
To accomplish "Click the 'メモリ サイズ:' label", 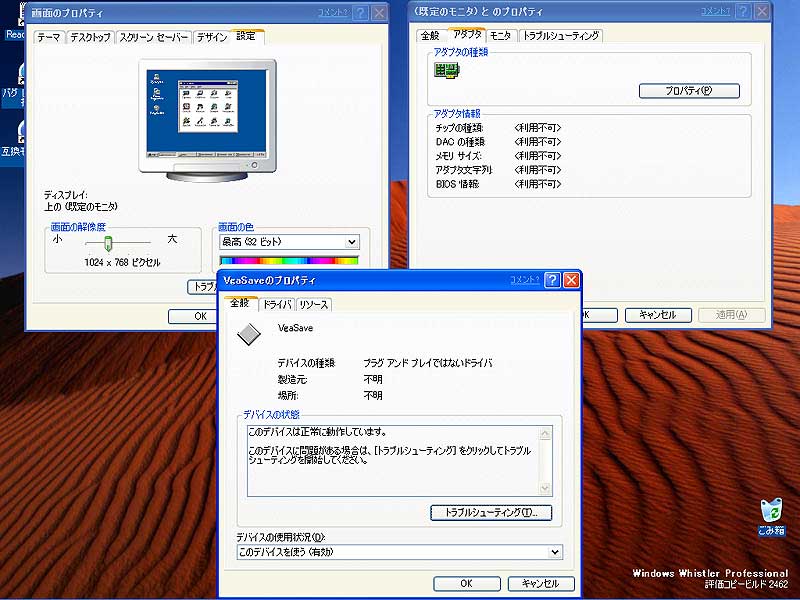I will pyautogui.click(x=458, y=156).
